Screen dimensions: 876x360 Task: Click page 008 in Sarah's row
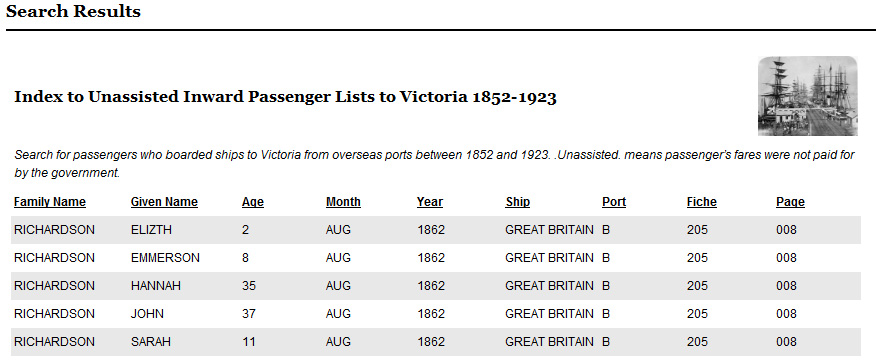[x=786, y=342]
